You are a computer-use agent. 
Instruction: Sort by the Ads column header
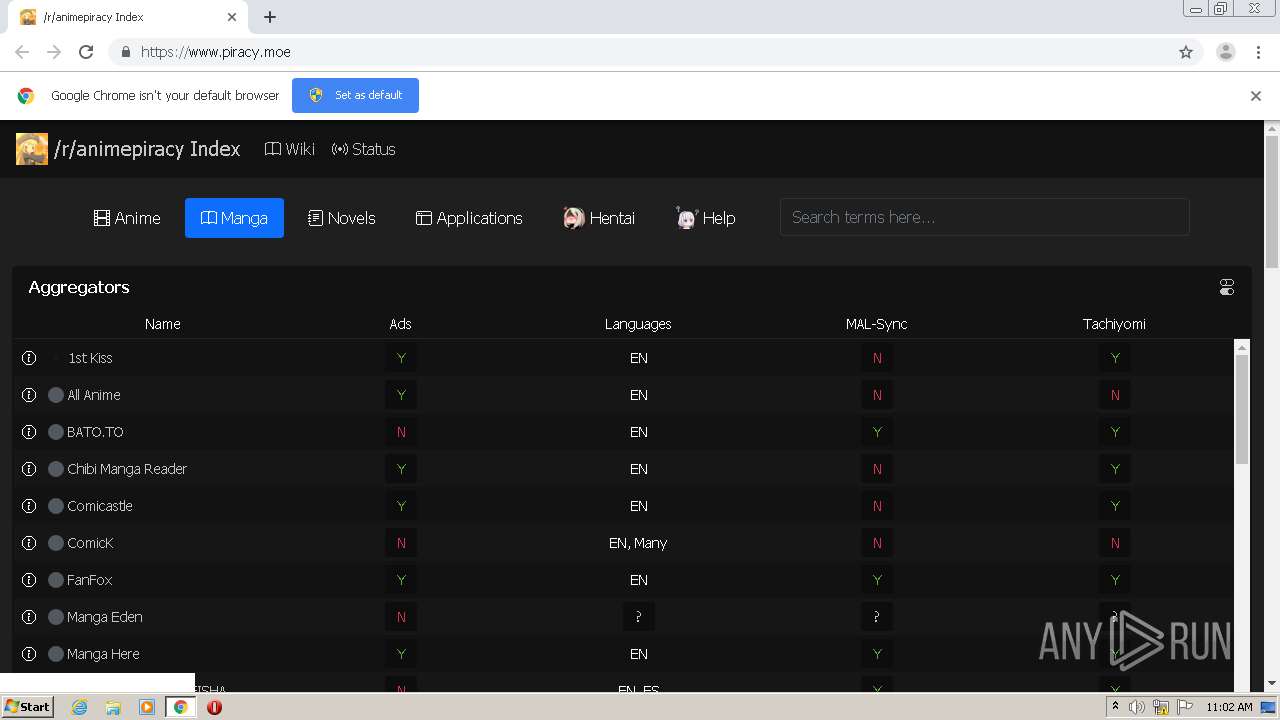400,324
